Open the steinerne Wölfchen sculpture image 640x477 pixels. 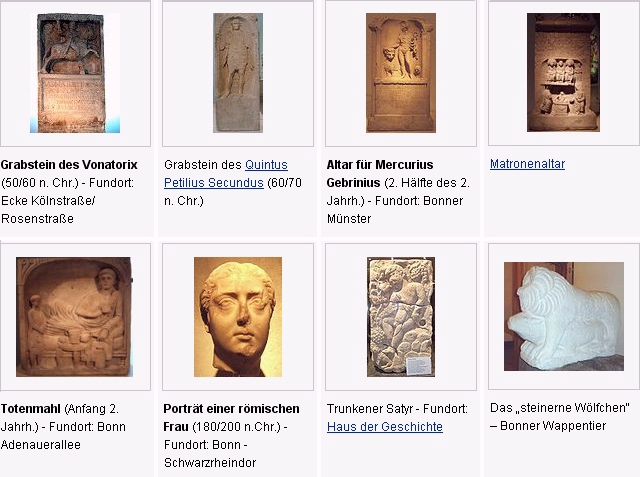click(564, 316)
